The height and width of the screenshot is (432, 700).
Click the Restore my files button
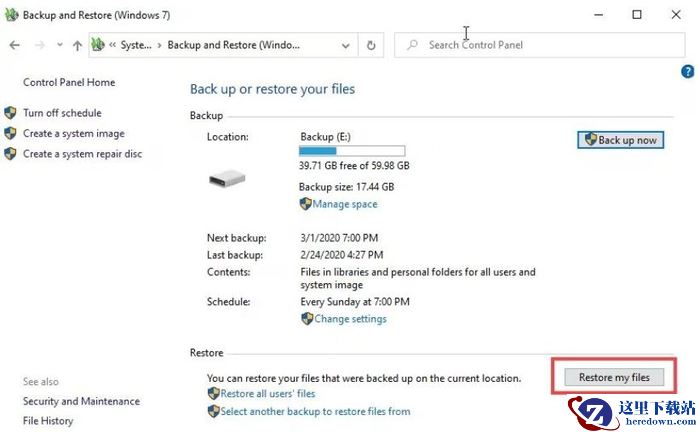614,378
